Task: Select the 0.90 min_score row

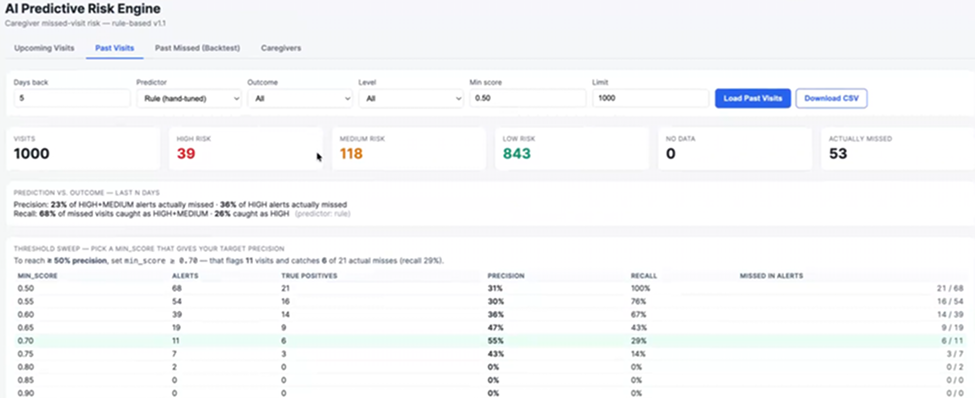Action: point(491,393)
